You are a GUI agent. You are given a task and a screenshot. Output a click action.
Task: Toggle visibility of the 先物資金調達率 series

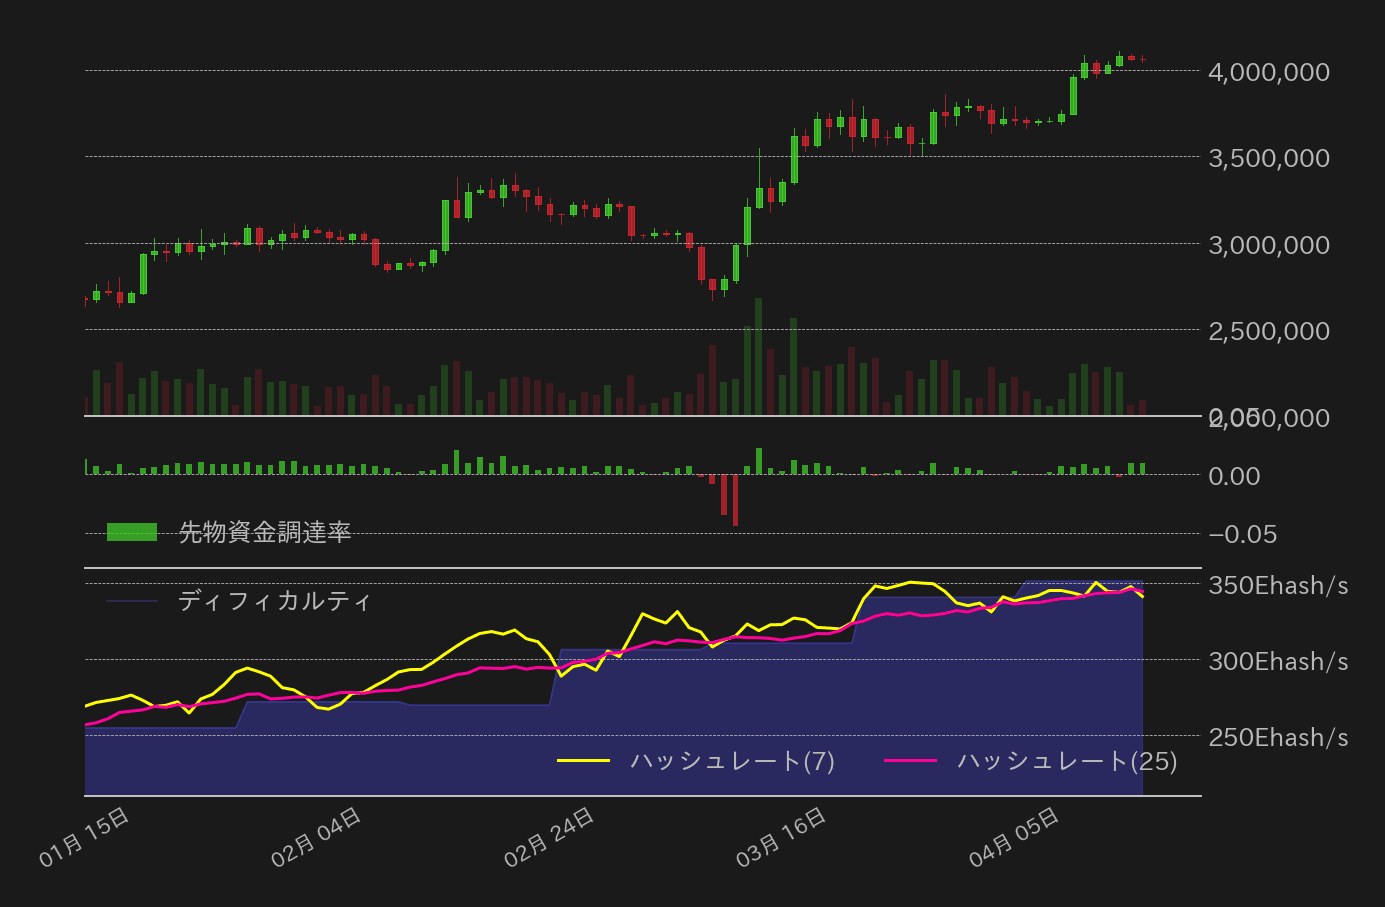[131, 533]
